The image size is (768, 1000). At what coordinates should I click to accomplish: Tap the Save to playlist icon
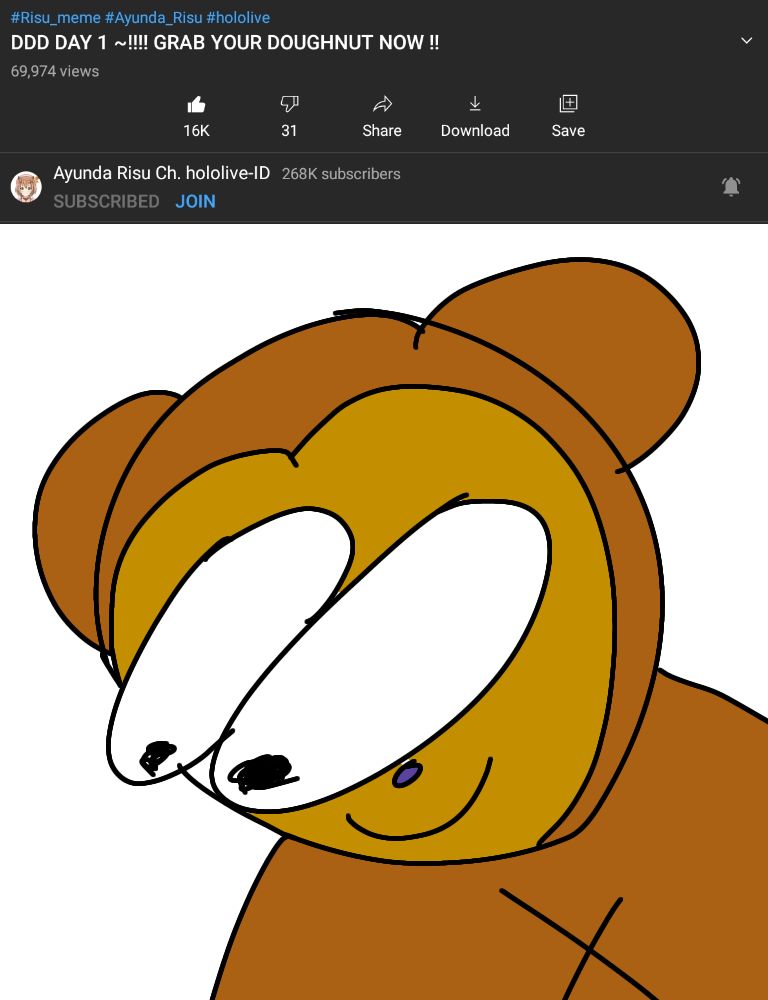(x=568, y=104)
